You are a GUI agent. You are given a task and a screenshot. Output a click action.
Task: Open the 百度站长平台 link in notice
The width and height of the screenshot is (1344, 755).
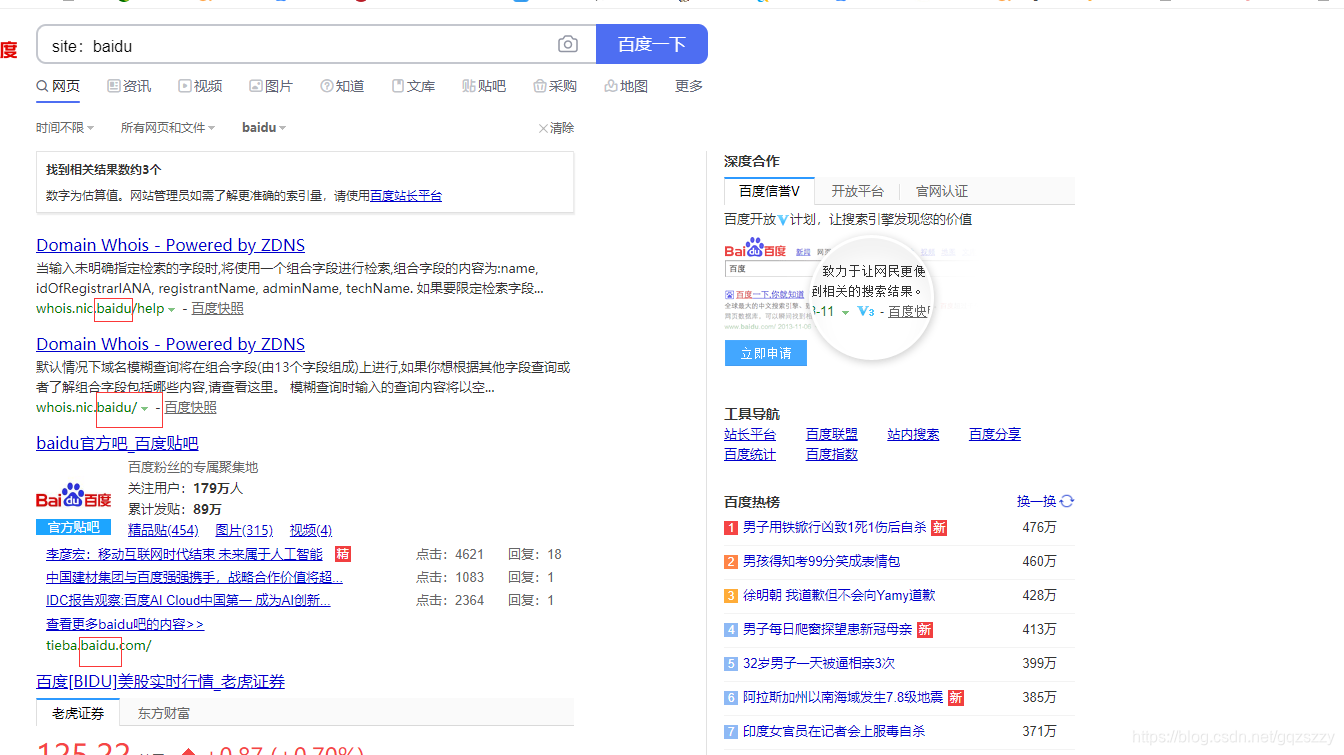click(x=406, y=196)
